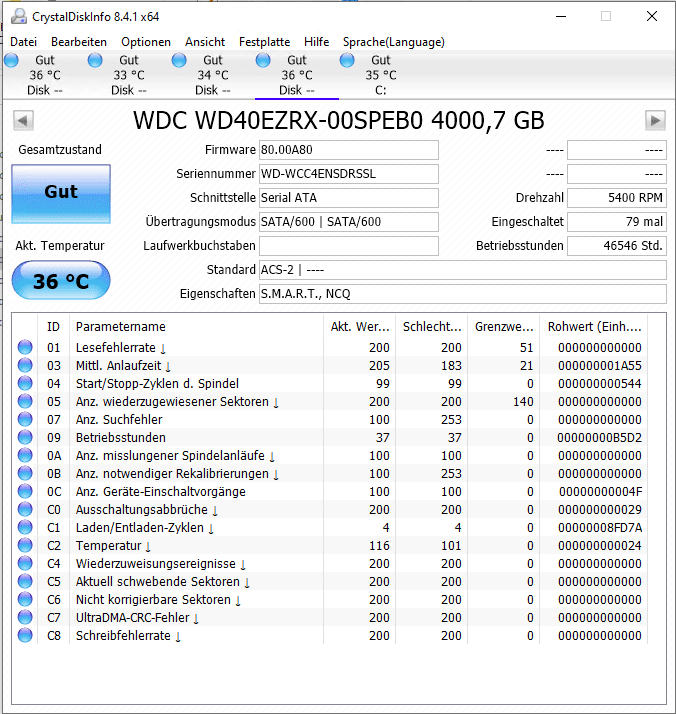Click status icon of Ausschaltungsabbrüche row

(x=25, y=509)
